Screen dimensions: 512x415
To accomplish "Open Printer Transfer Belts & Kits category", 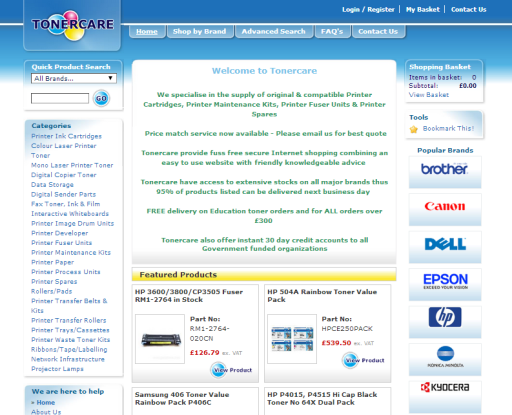I will point(69,306).
